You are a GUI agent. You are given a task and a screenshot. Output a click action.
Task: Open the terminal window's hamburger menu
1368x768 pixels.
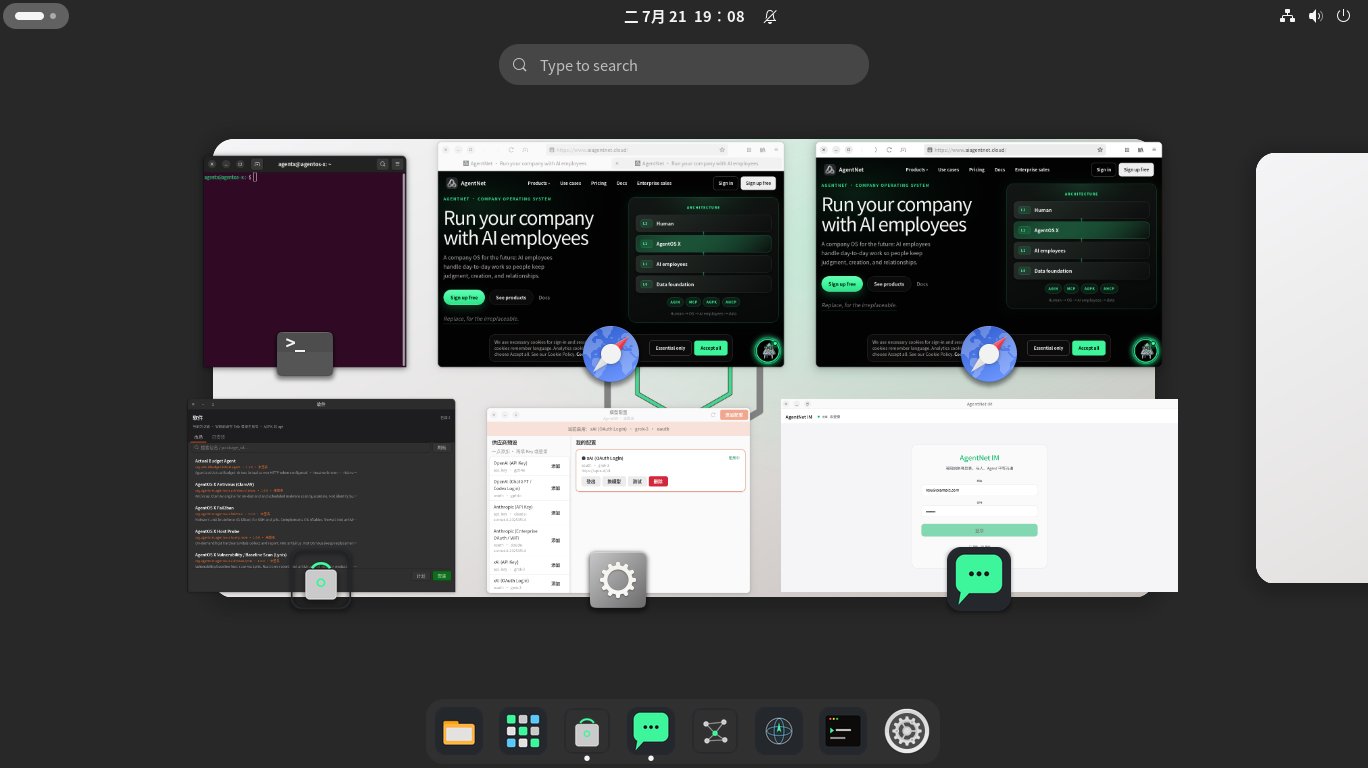(x=397, y=163)
